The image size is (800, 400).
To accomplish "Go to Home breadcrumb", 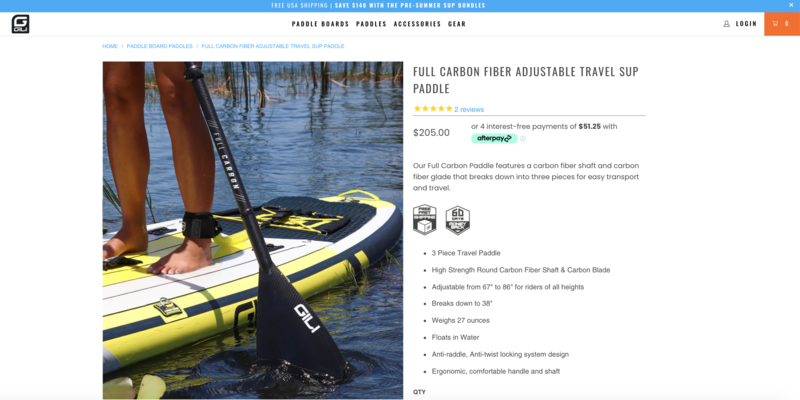I will (x=110, y=46).
